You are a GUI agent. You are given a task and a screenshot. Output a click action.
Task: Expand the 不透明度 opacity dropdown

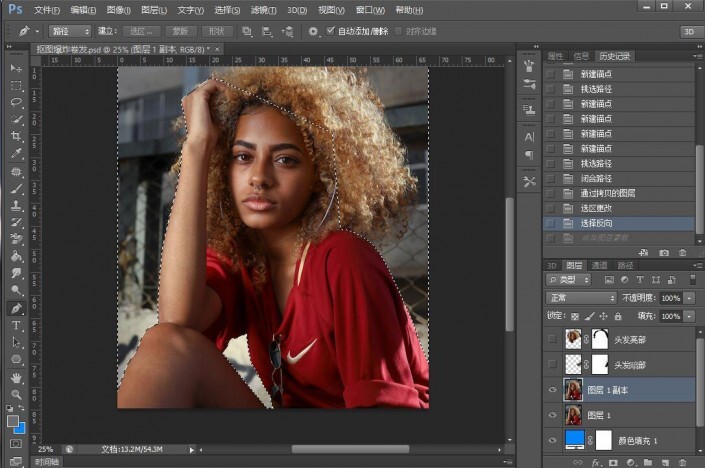pyautogui.click(x=689, y=298)
